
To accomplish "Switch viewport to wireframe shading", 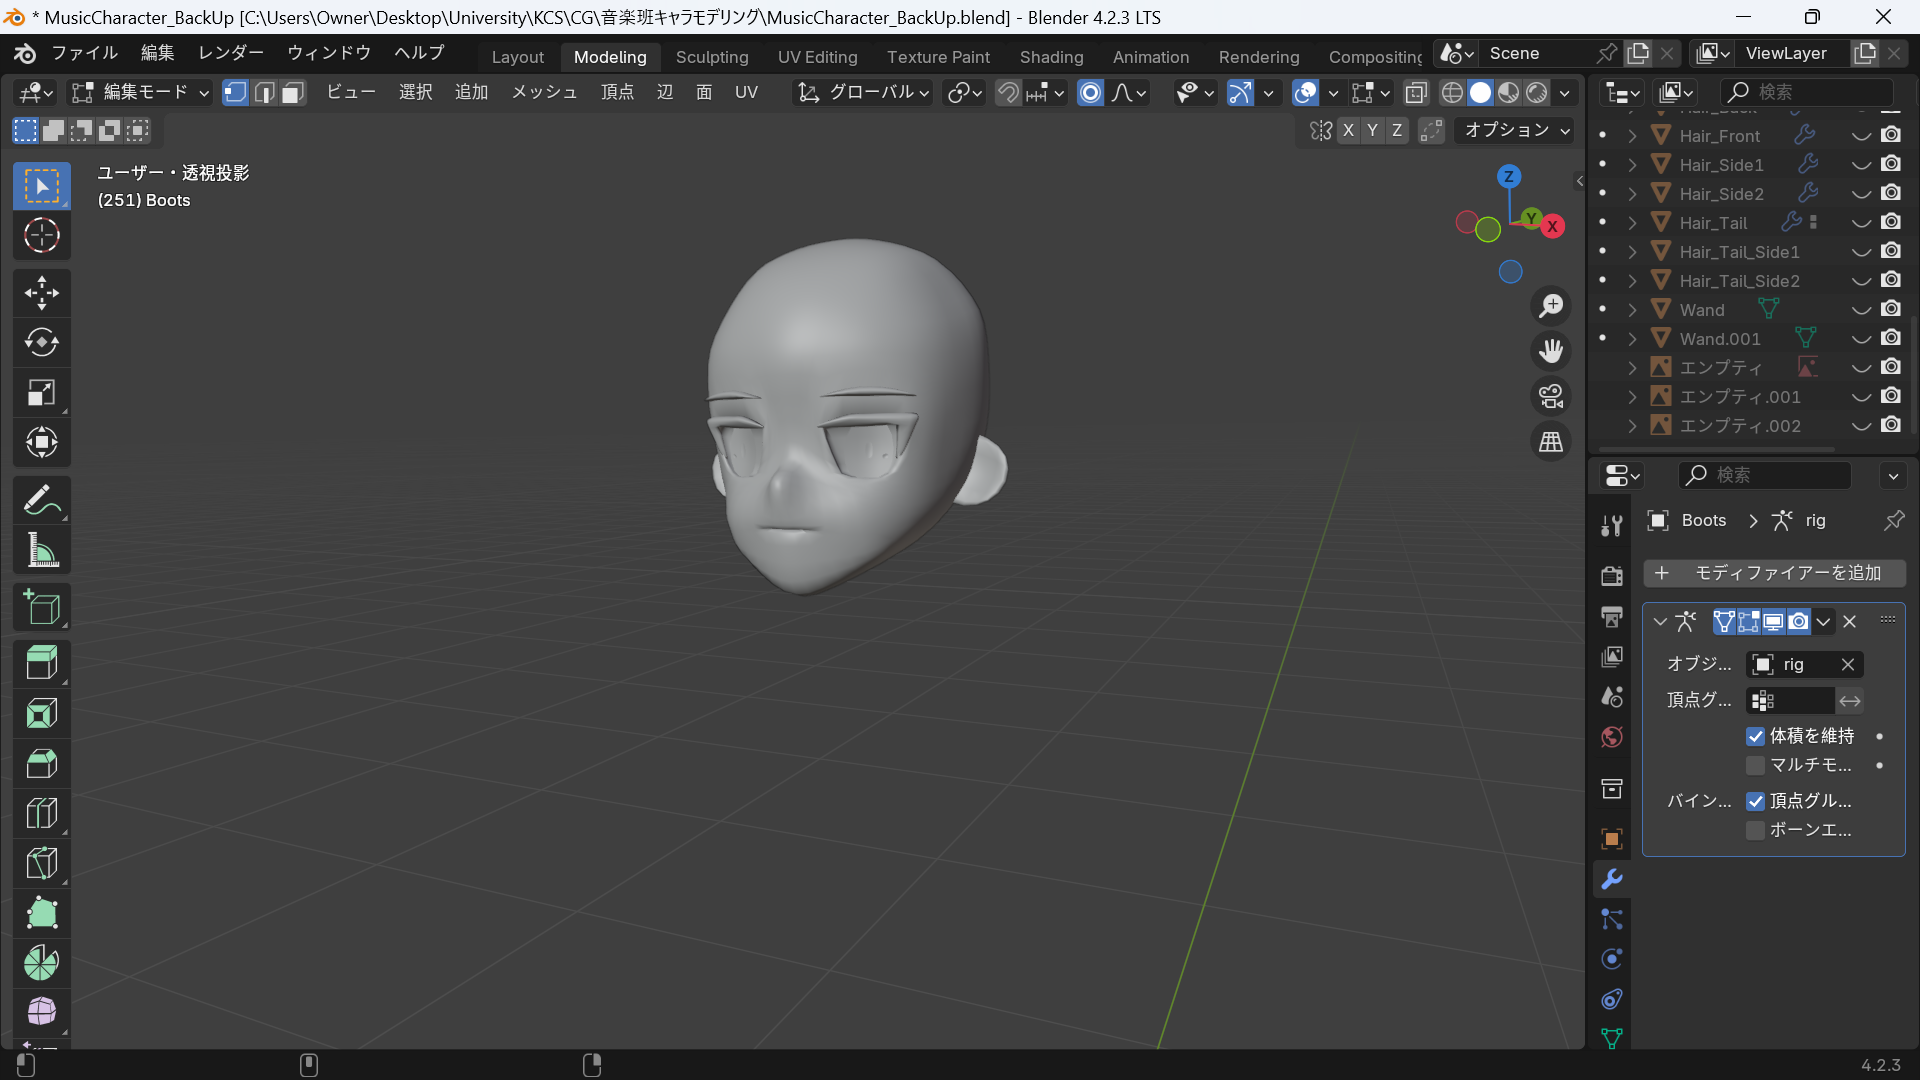I will pos(1452,92).
